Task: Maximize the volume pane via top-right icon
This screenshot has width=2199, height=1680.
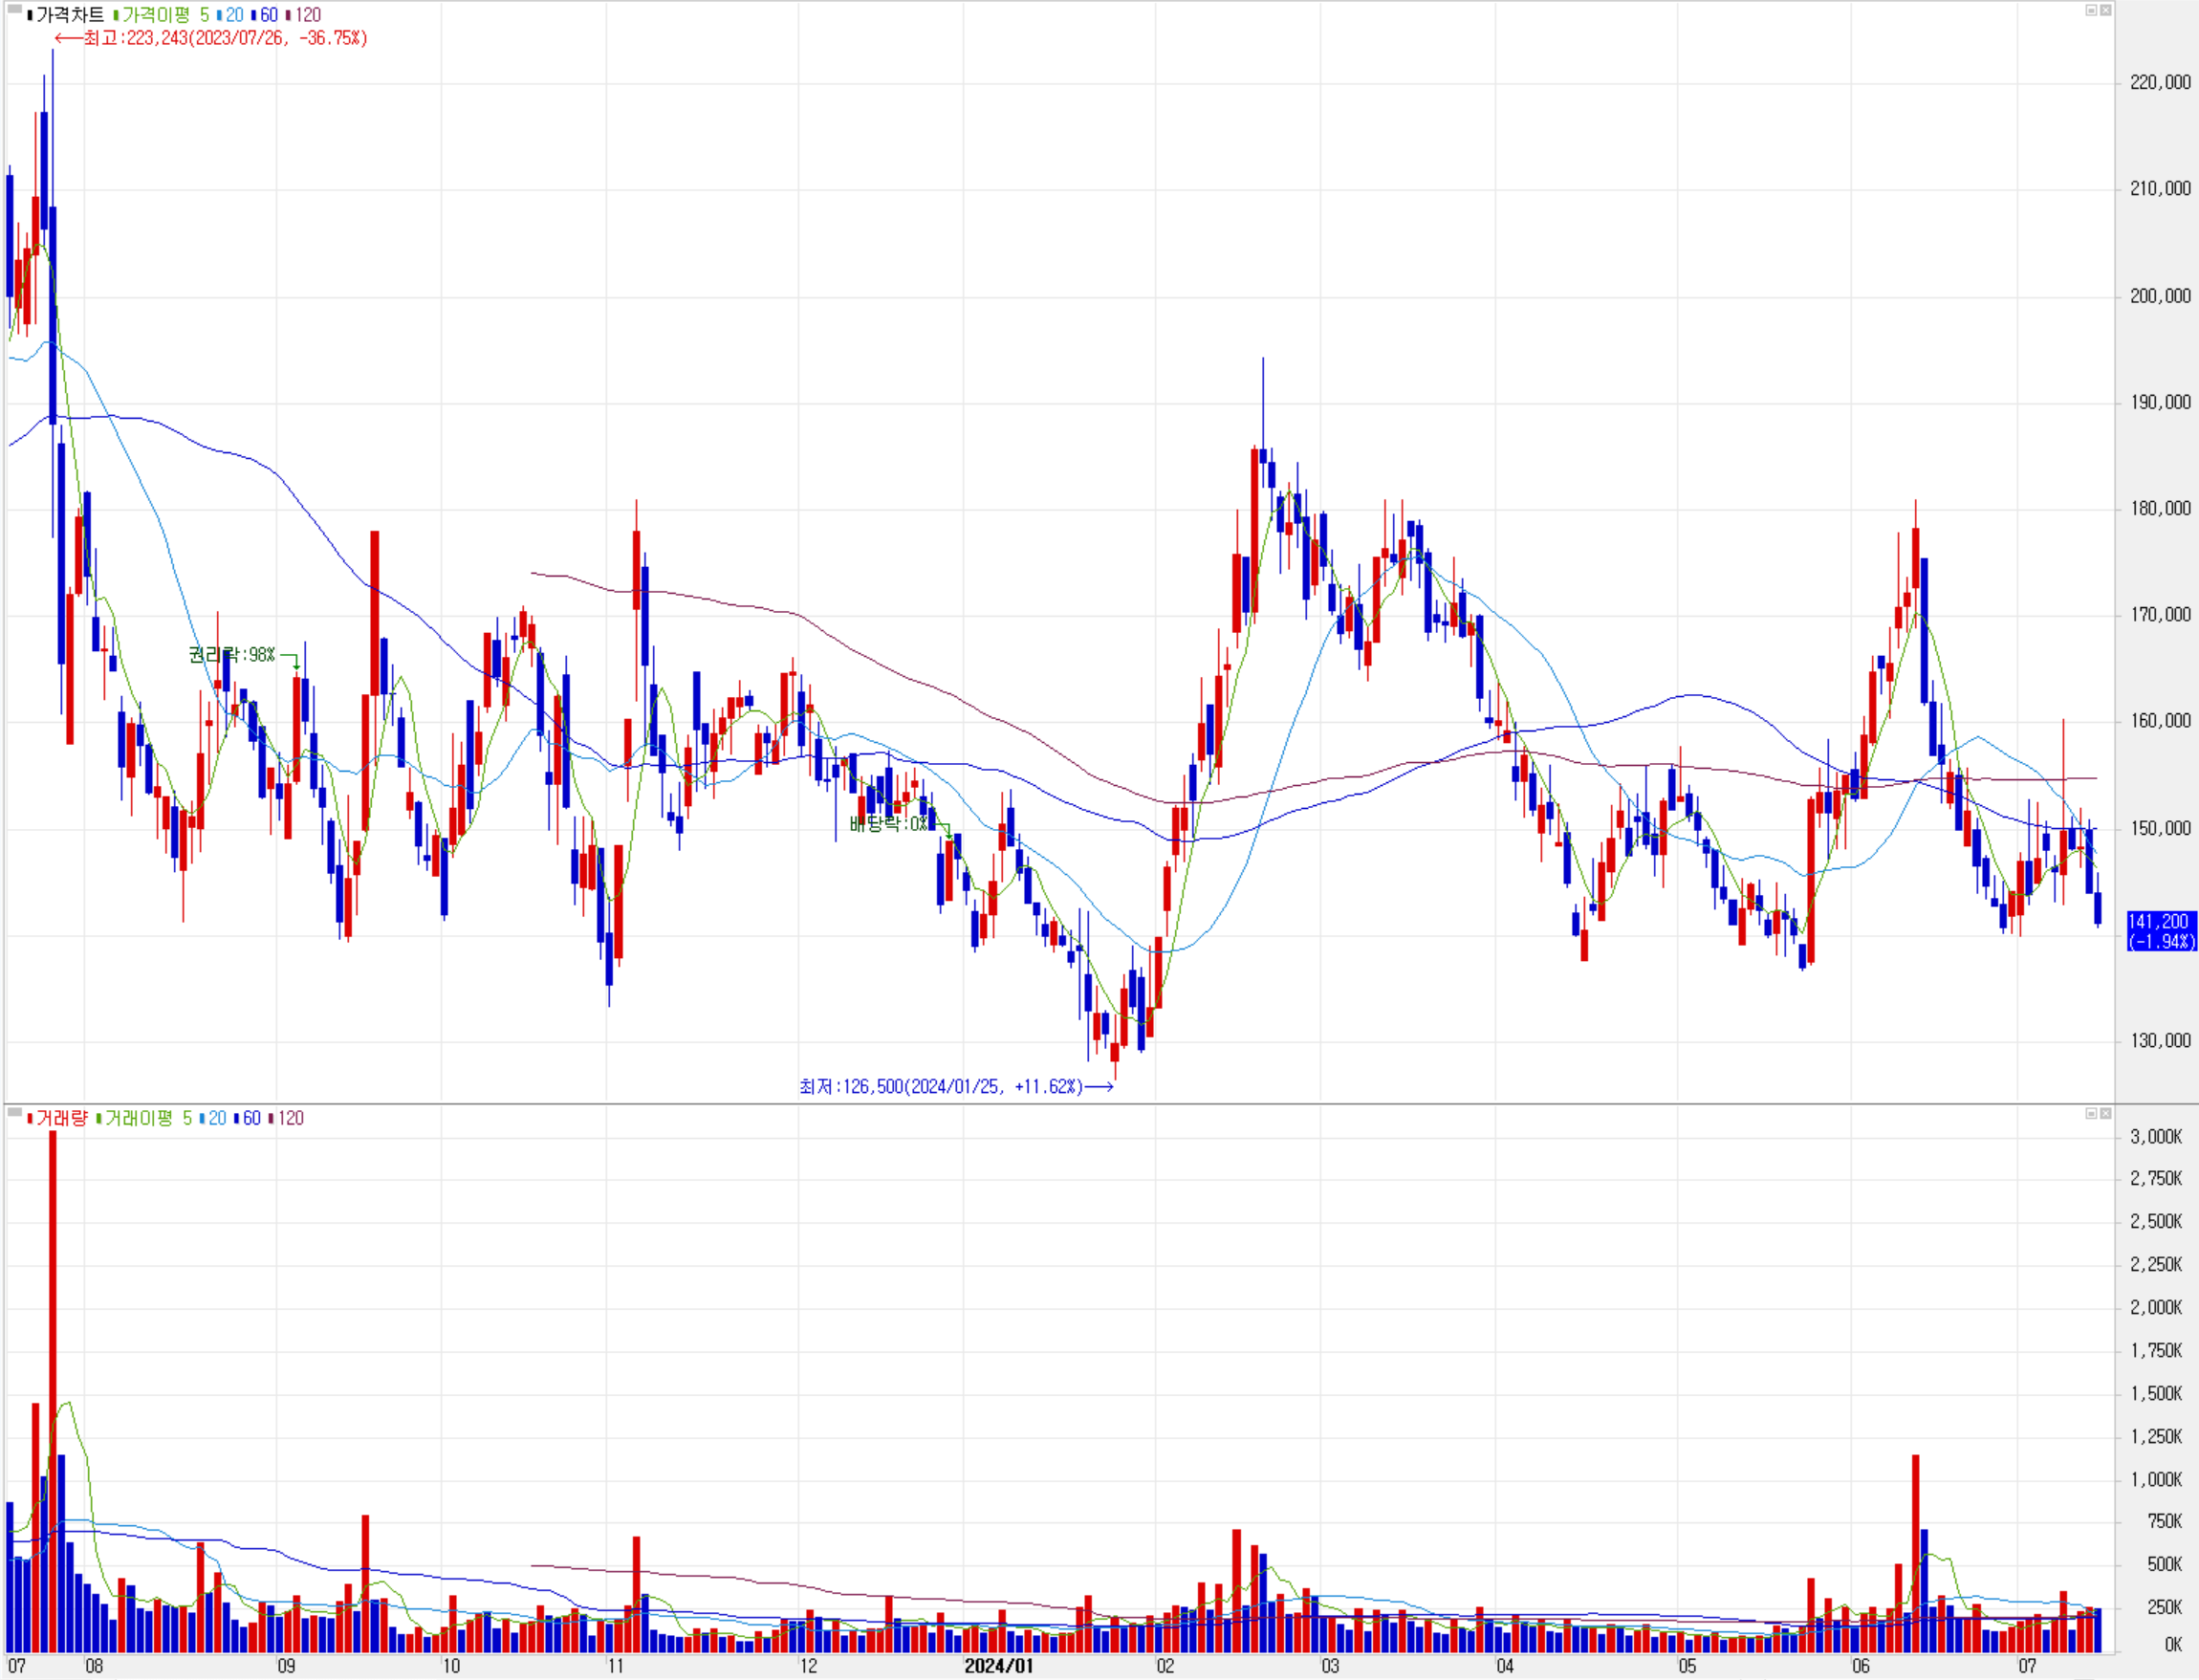Action: pos(2090,1113)
